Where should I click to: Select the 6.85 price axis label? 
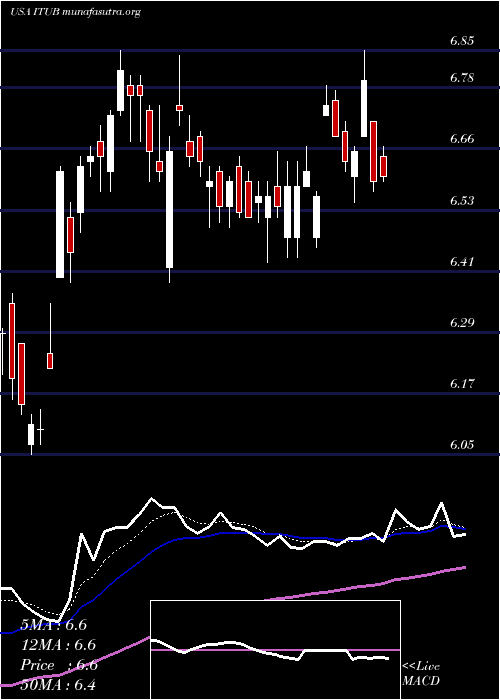(462, 41)
